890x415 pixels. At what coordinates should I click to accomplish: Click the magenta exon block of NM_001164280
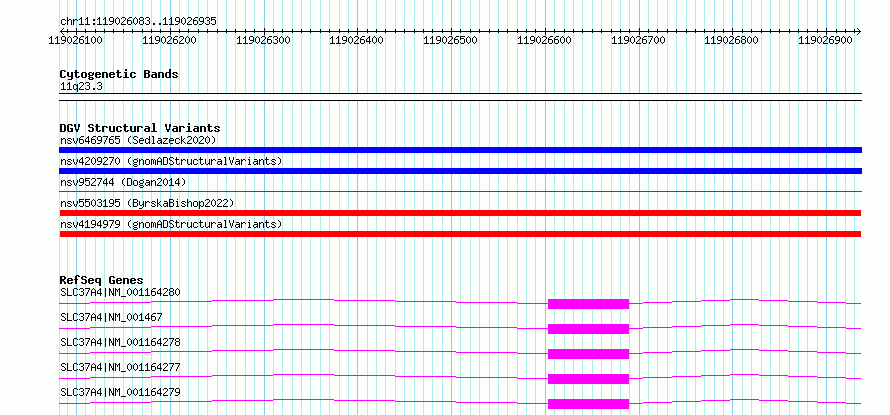[589, 304]
